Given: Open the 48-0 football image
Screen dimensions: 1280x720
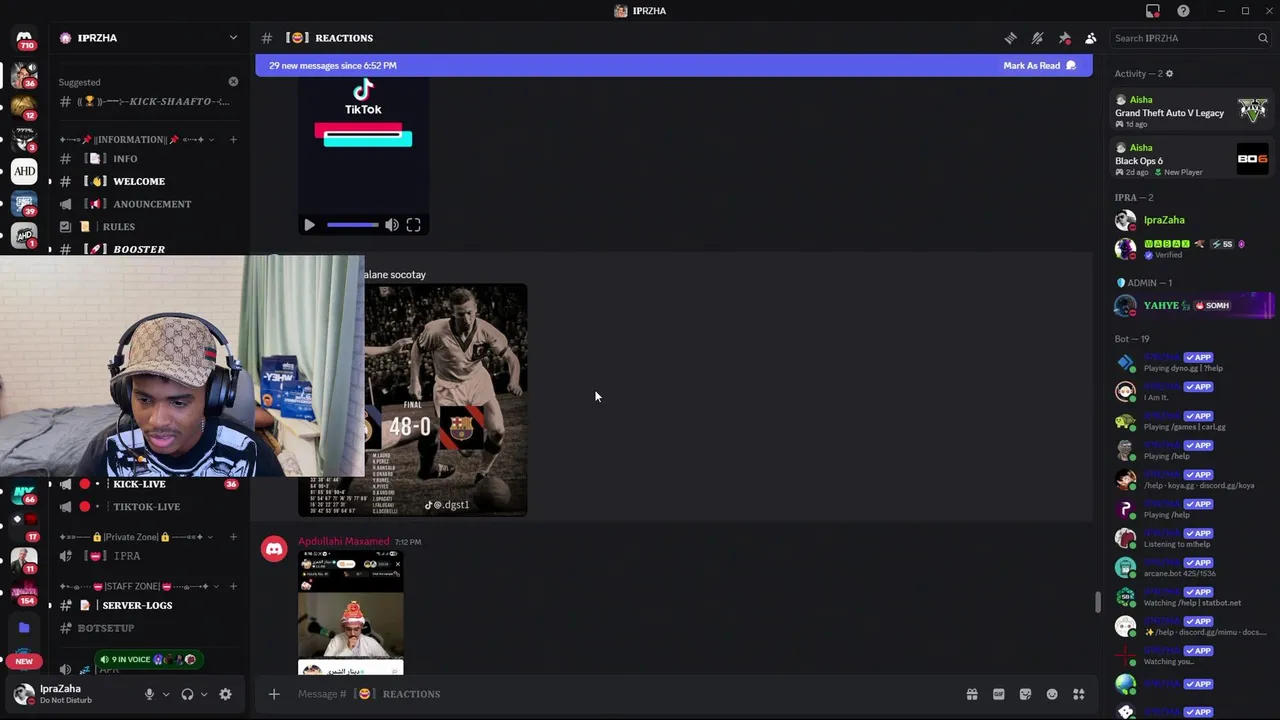Looking at the screenshot, I should point(445,400).
